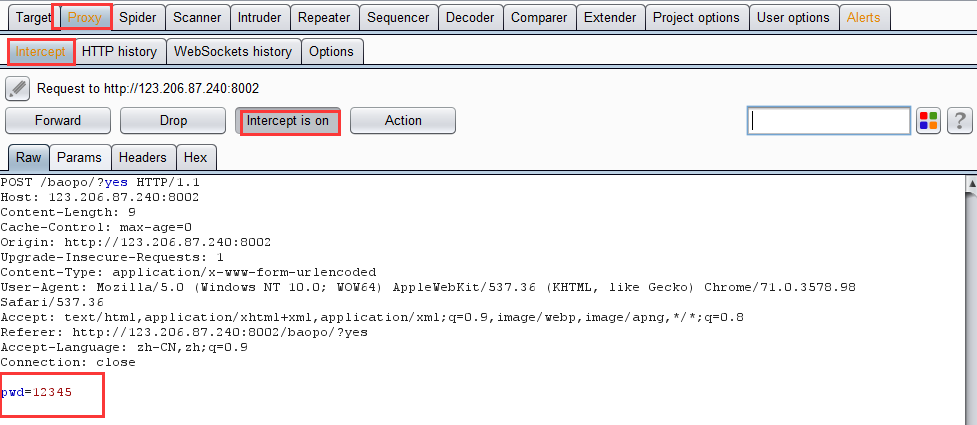Click the Content-Type header line

pyautogui.click(x=188, y=272)
